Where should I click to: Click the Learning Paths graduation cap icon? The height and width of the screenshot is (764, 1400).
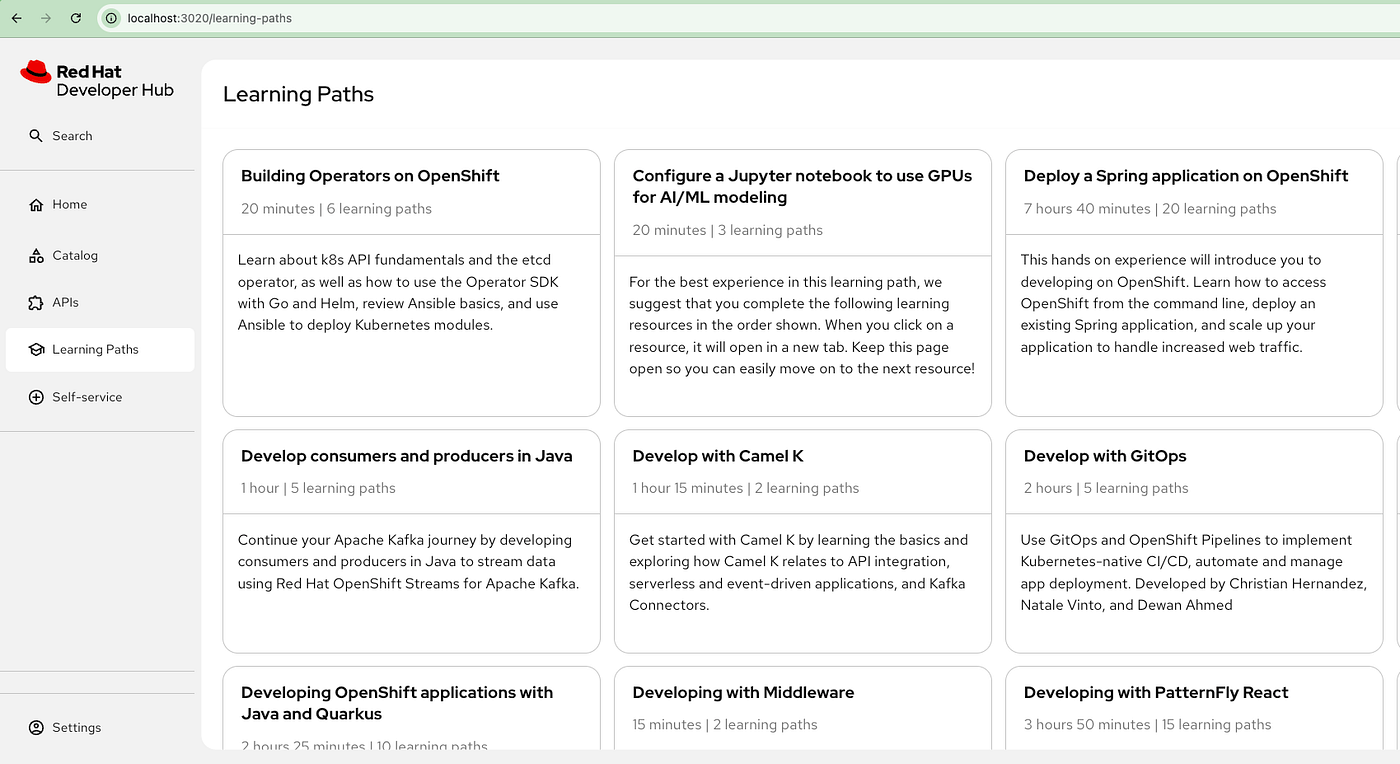(x=36, y=350)
